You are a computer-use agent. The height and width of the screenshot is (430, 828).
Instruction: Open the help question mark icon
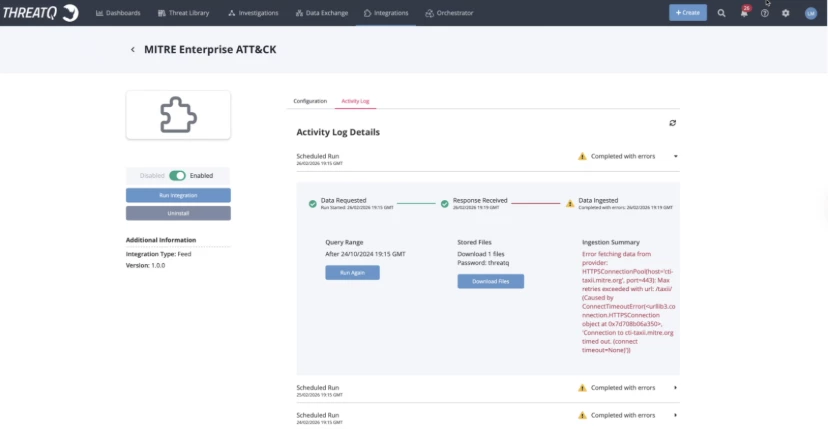point(765,13)
